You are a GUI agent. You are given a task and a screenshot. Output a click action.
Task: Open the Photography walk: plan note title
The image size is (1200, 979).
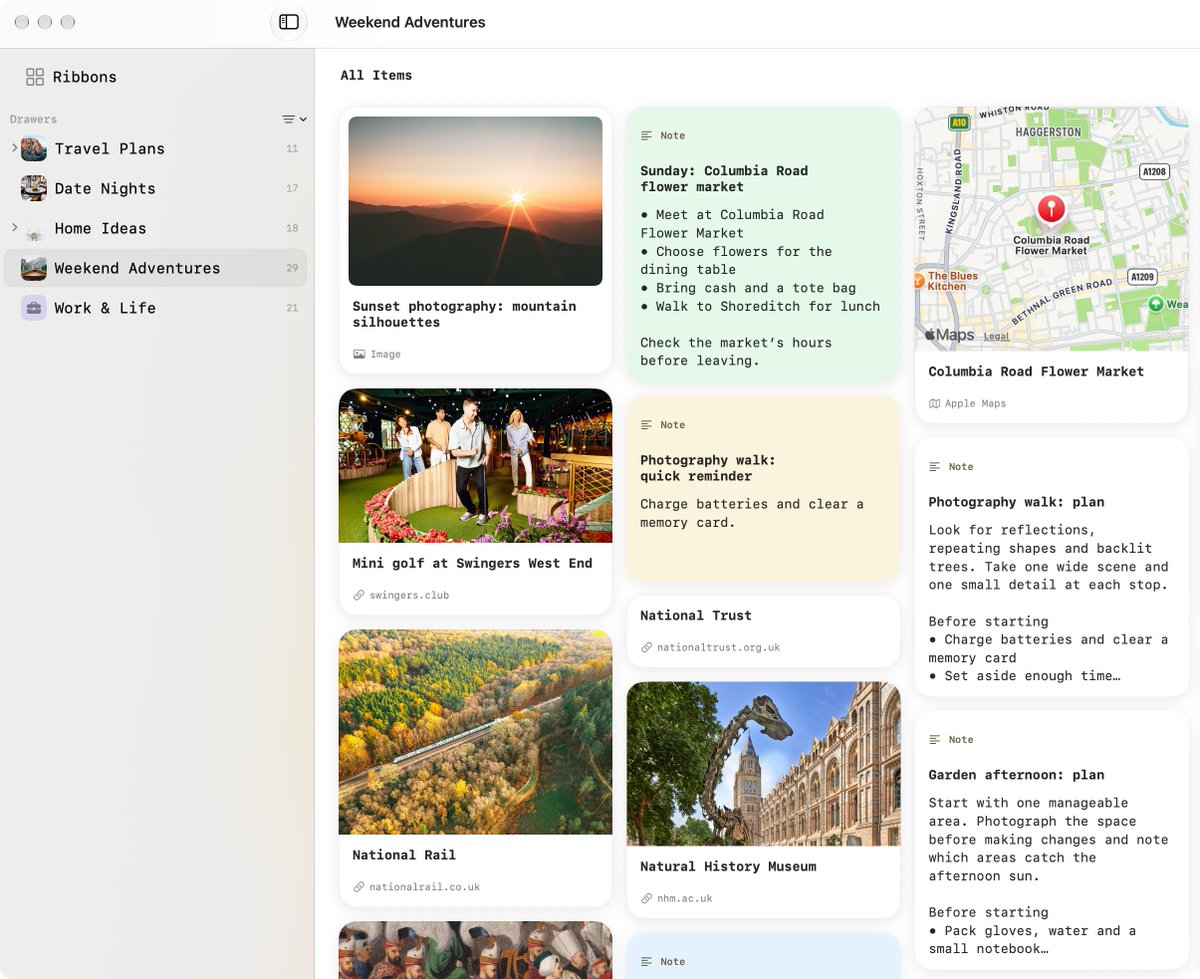pos(1016,502)
